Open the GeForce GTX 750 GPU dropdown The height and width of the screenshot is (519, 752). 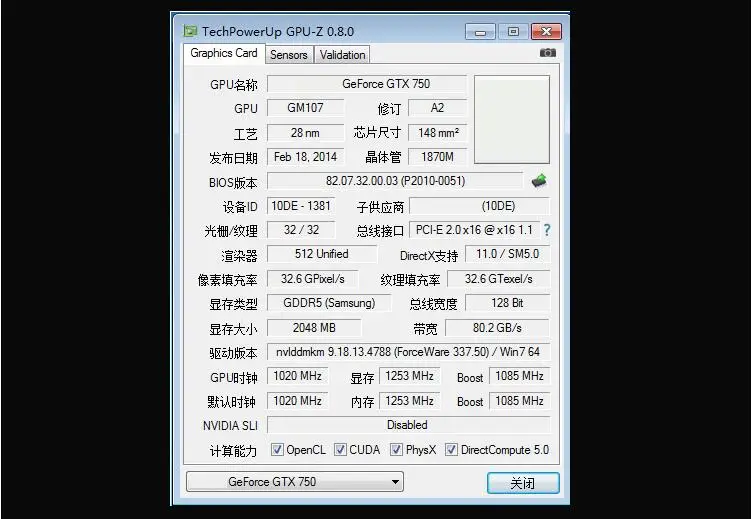point(295,482)
